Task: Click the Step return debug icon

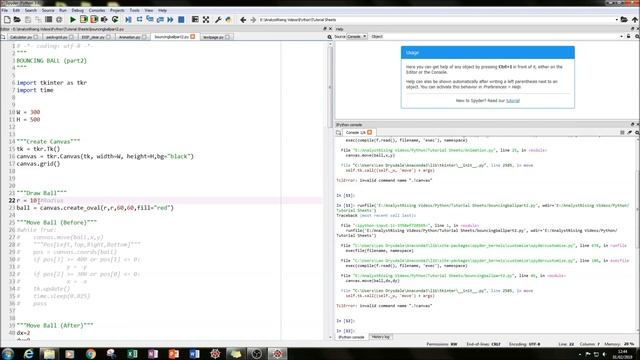Action: pos(160,19)
